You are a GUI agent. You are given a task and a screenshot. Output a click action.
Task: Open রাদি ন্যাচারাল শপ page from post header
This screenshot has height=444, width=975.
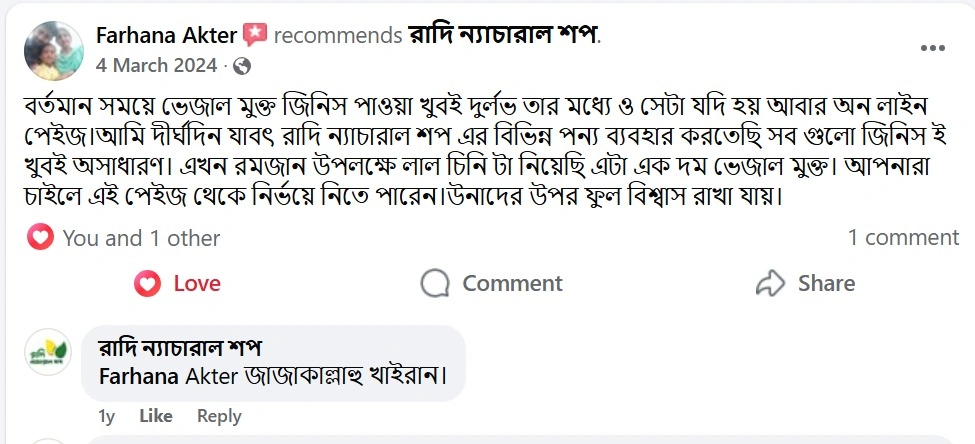tap(502, 35)
